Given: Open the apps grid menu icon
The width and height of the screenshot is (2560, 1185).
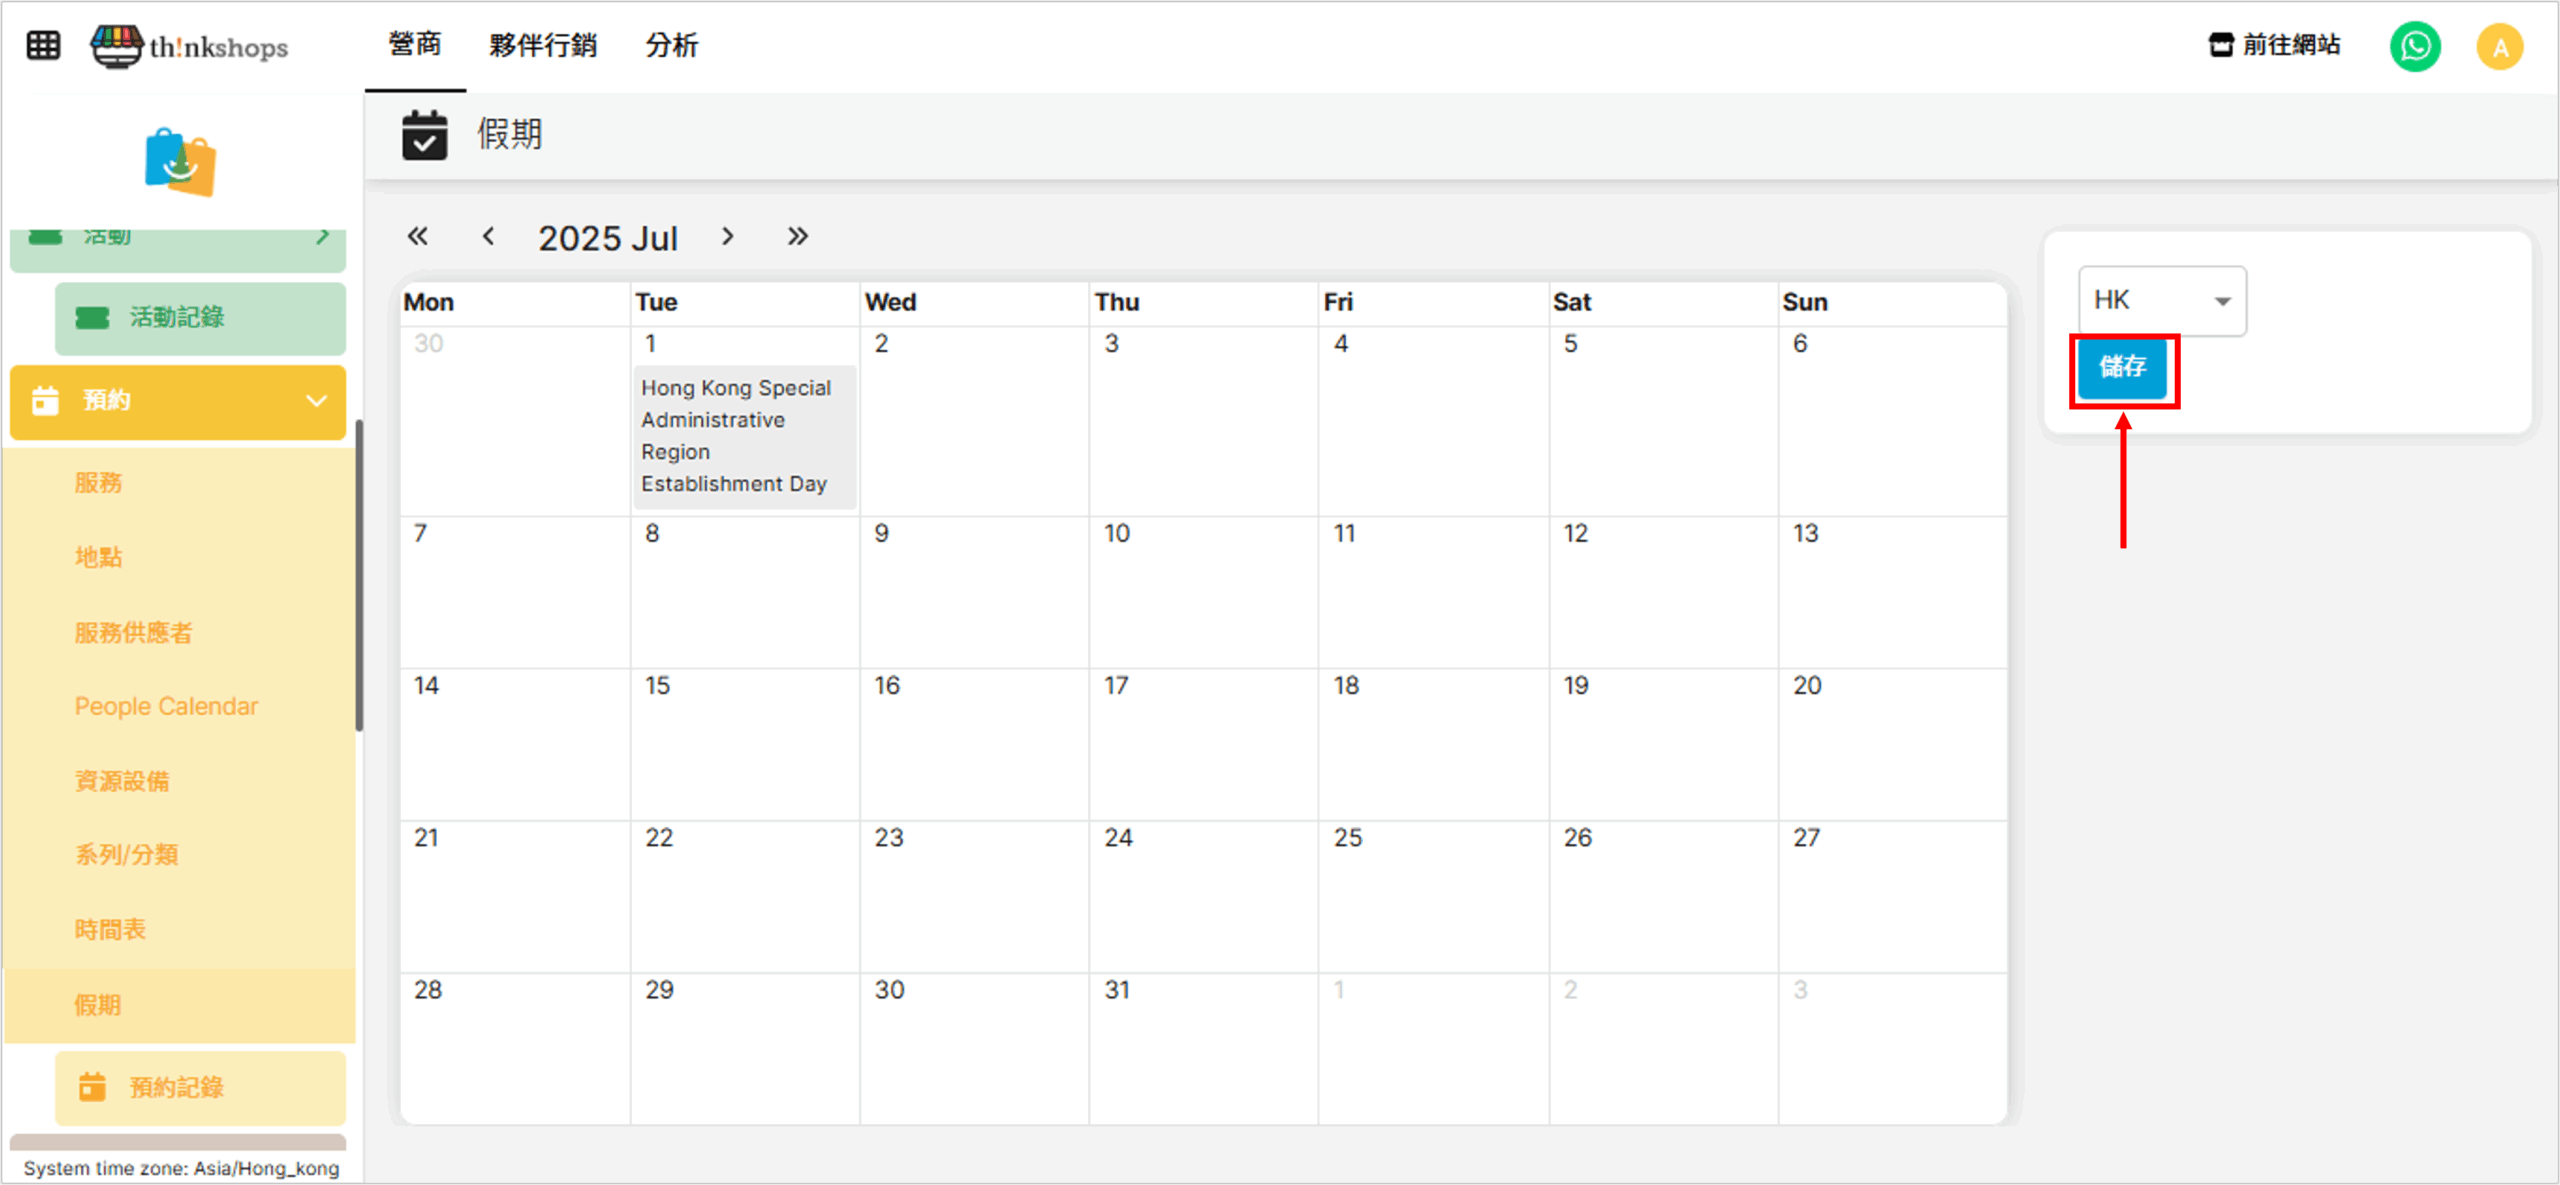Looking at the screenshot, I should click(x=43, y=46).
